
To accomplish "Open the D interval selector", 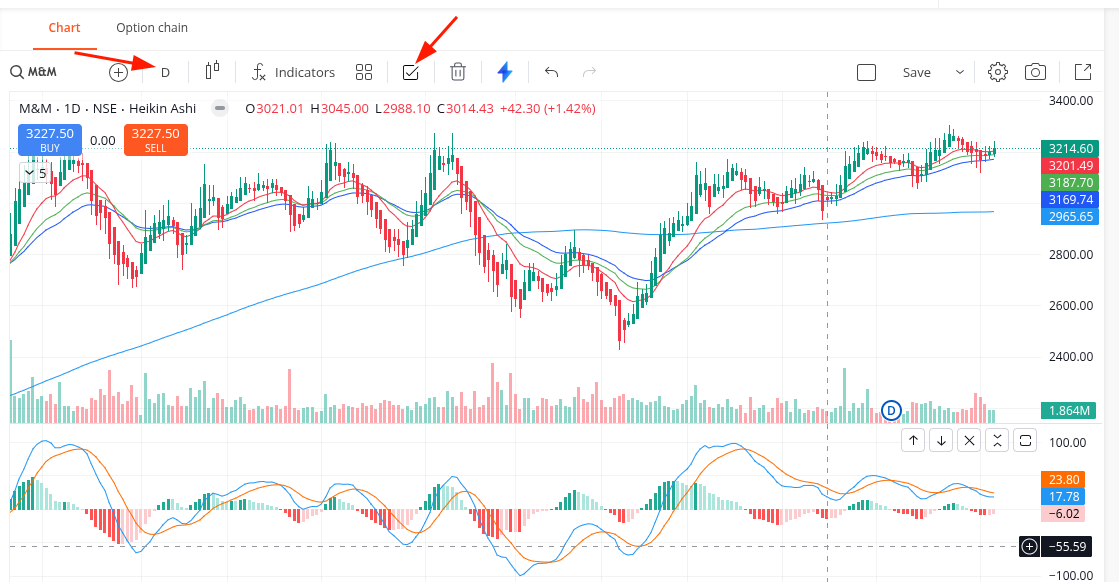I will [x=164, y=71].
